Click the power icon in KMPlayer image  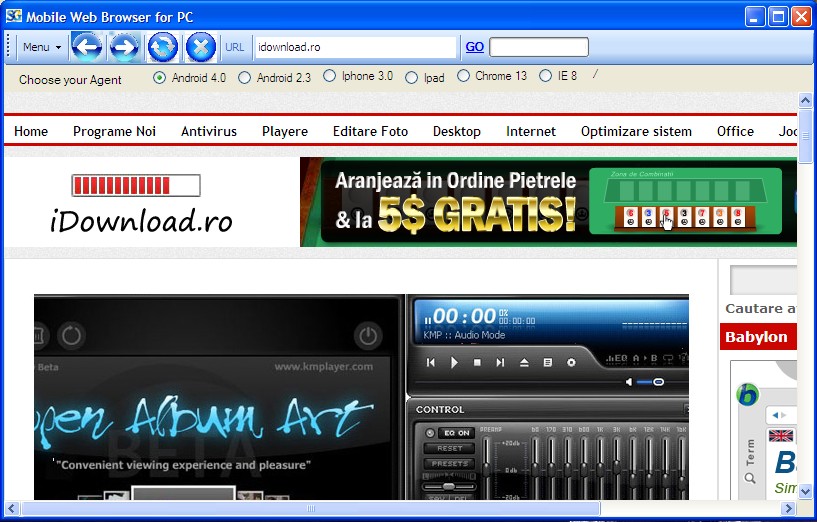(x=368, y=336)
